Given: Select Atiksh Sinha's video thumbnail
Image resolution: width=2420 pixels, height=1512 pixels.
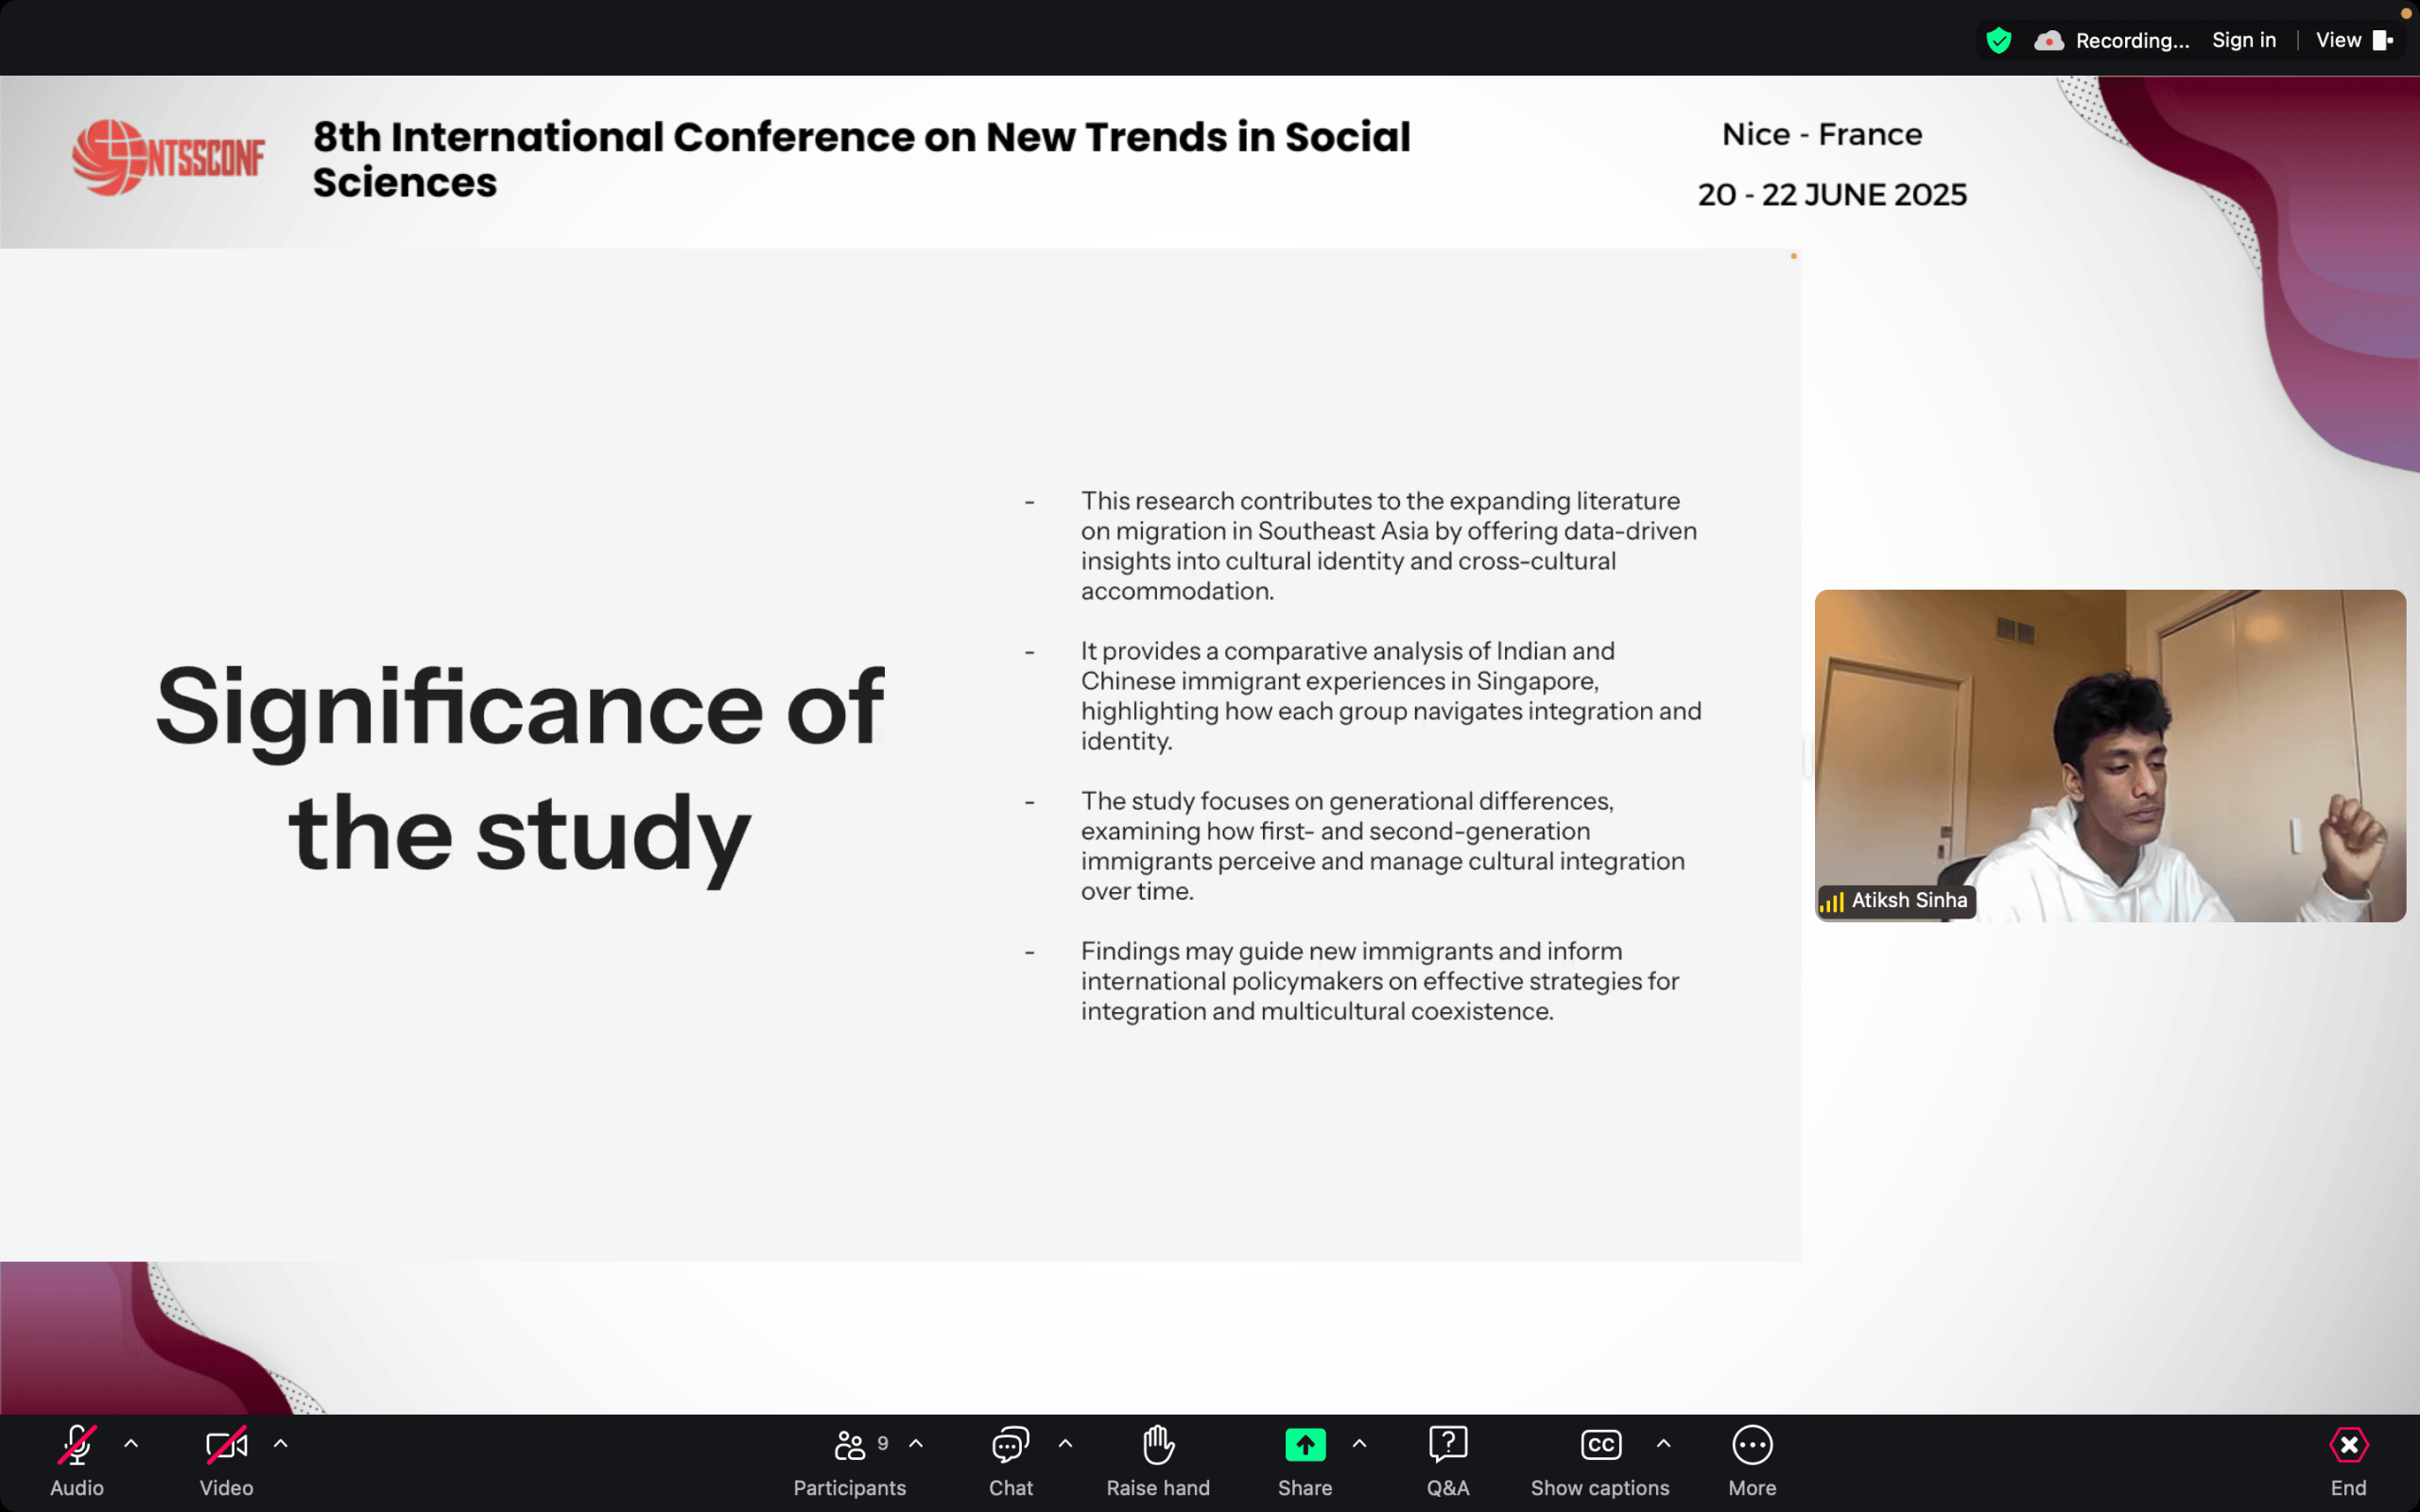Looking at the screenshot, I should (2110, 755).
